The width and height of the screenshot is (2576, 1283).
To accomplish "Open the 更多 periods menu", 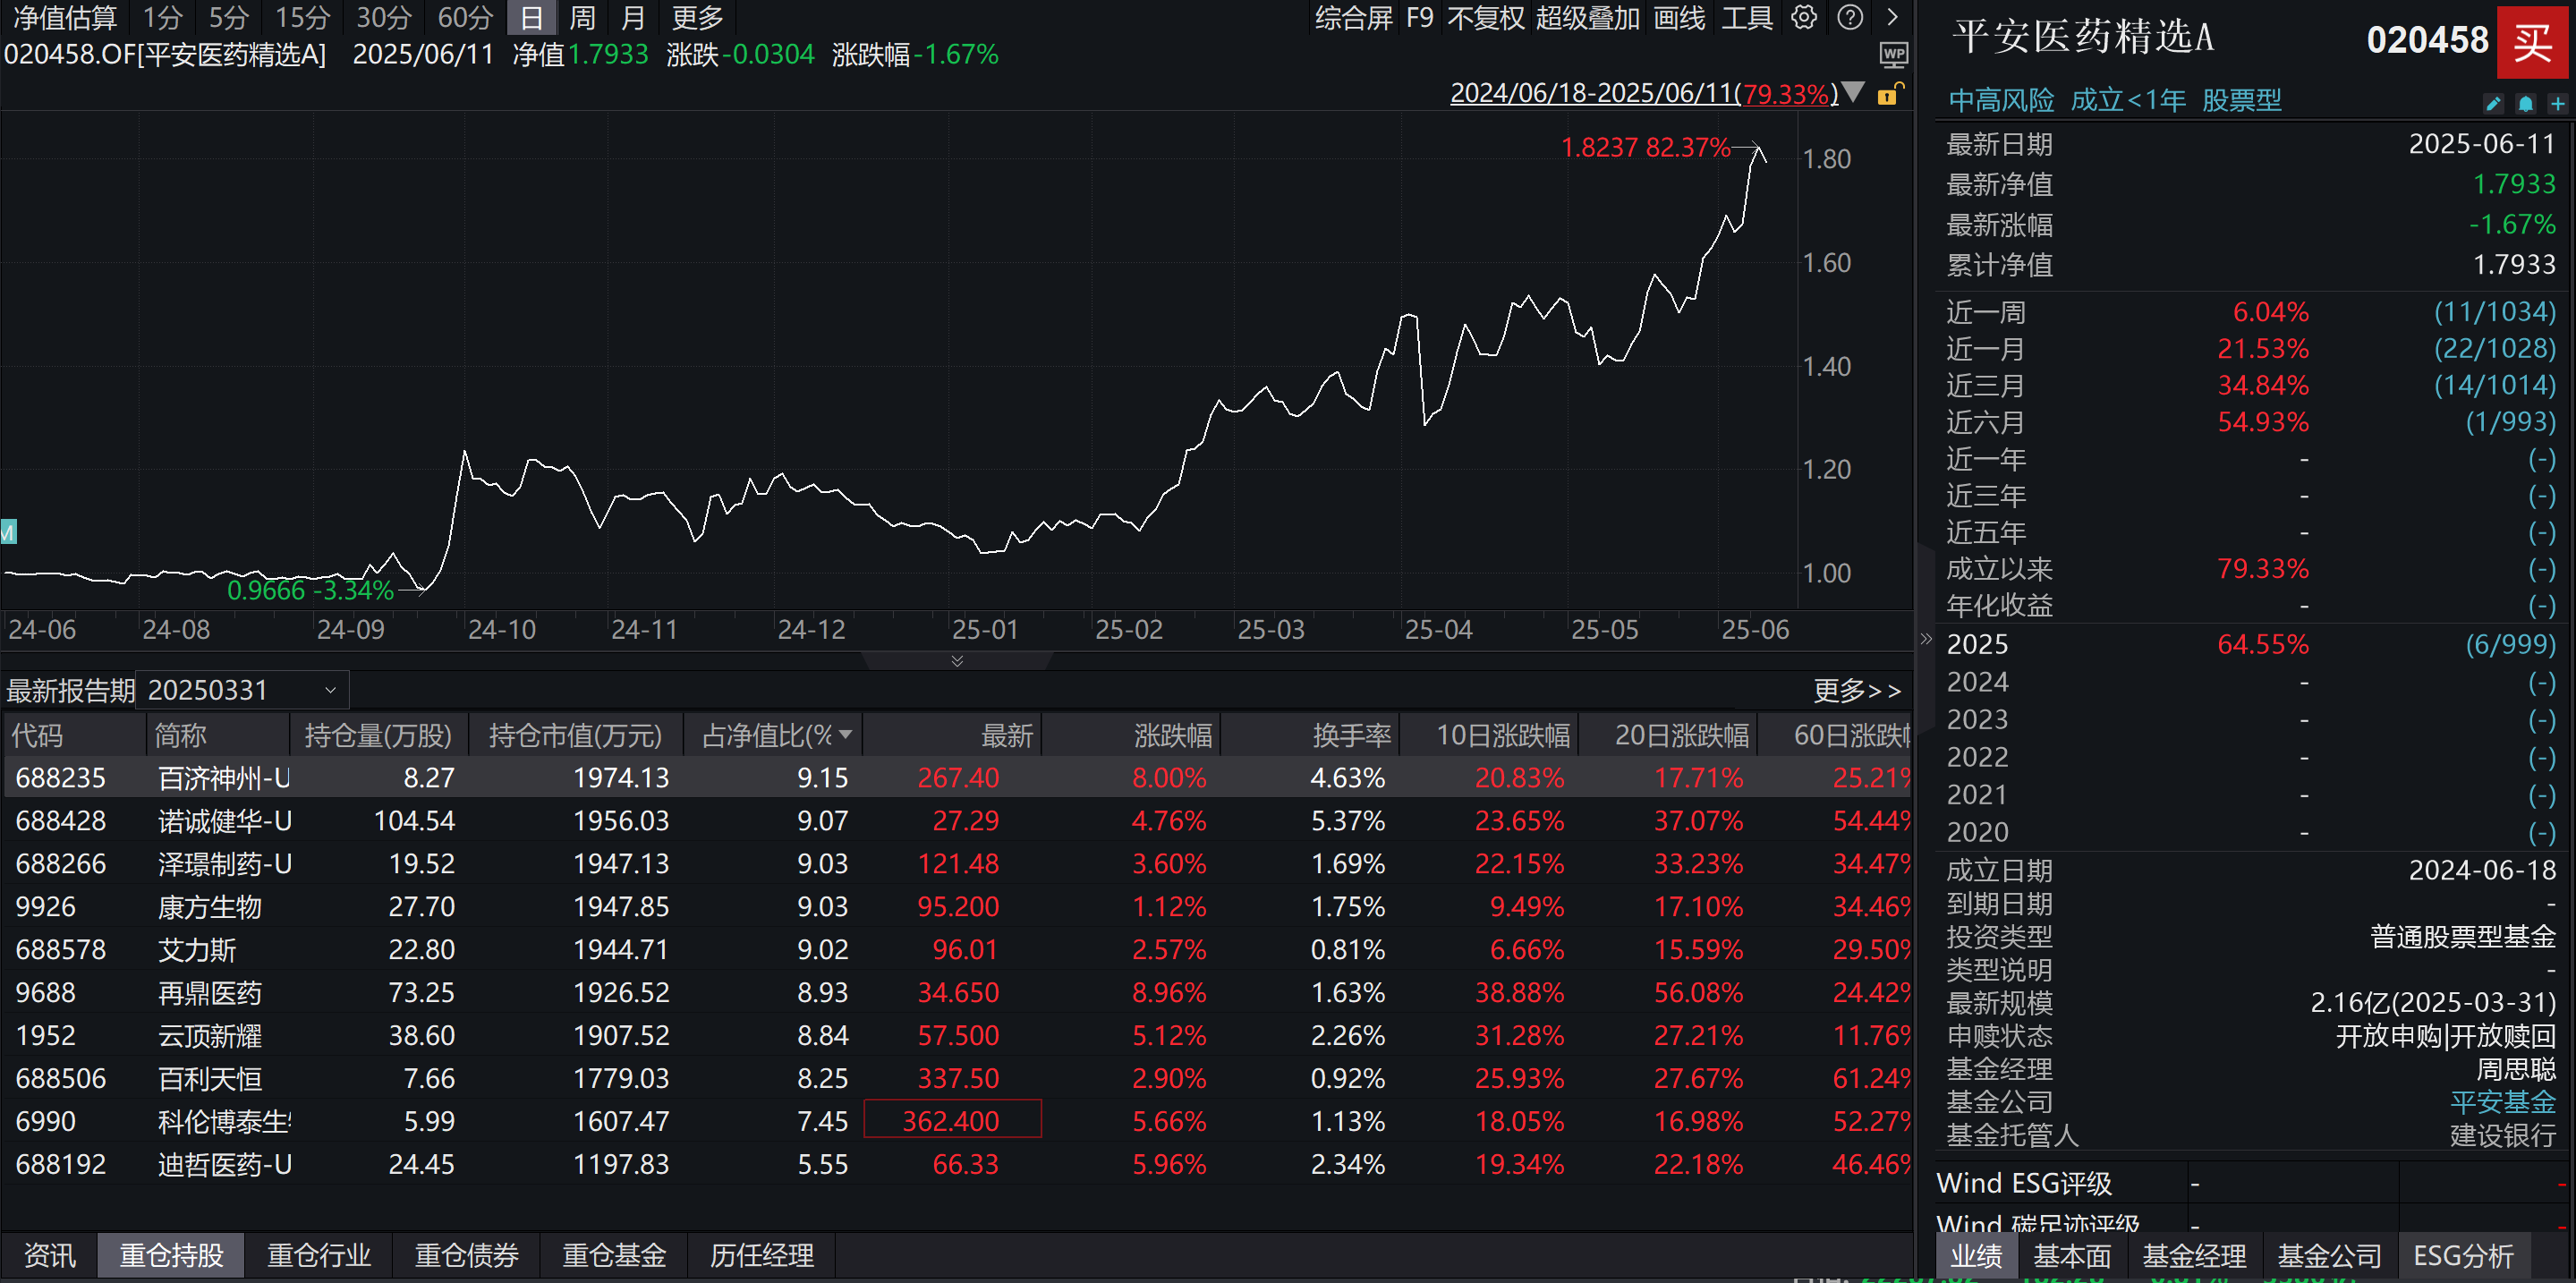I will (697, 17).
